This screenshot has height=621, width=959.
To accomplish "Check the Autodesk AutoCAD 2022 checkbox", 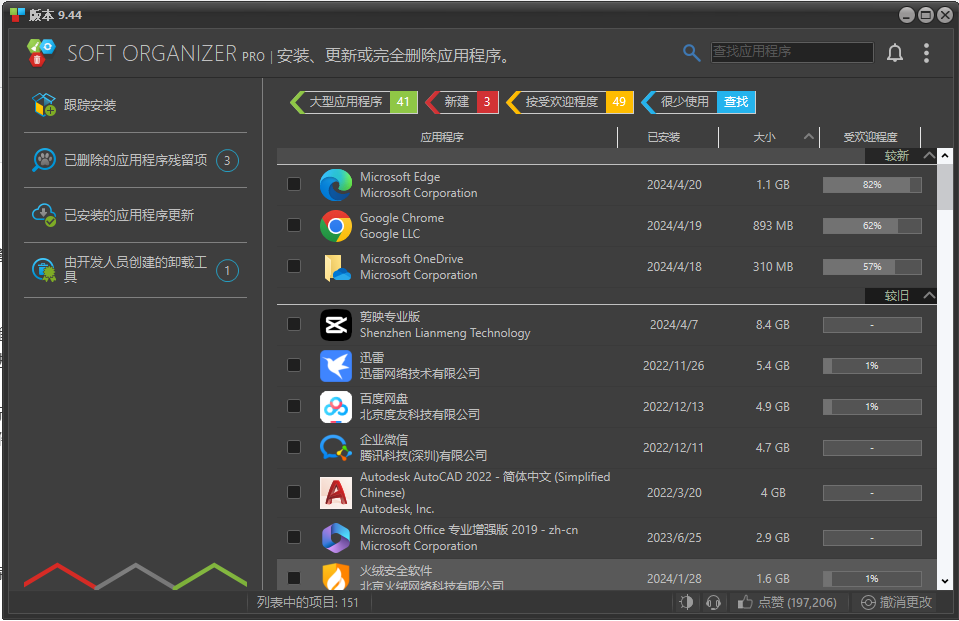I will point(294,492).
